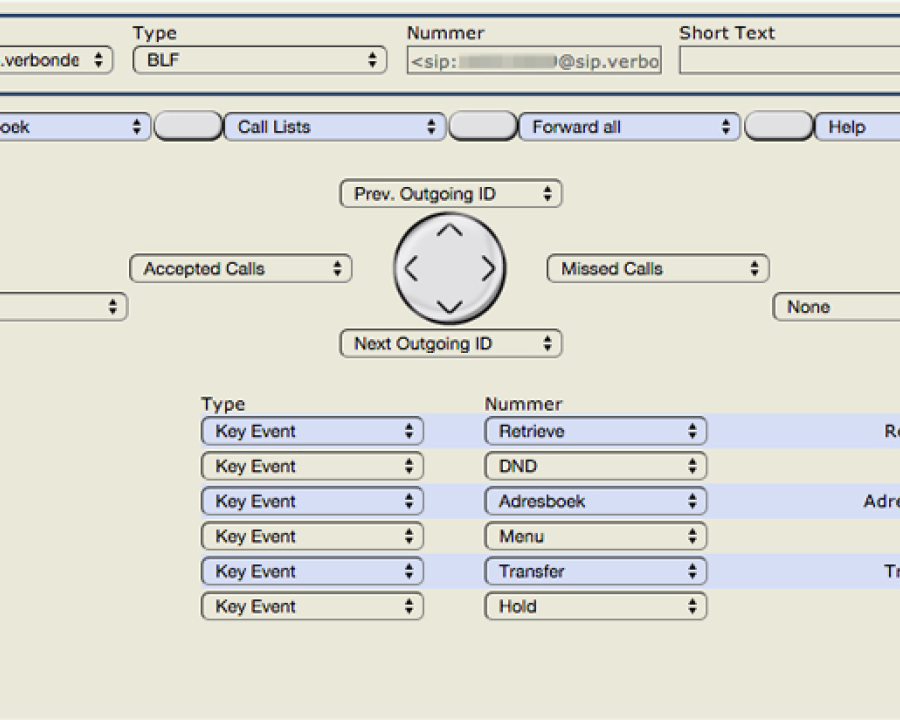
Task: Open the Retrieve number dropdown
Action: coord(596,432)
